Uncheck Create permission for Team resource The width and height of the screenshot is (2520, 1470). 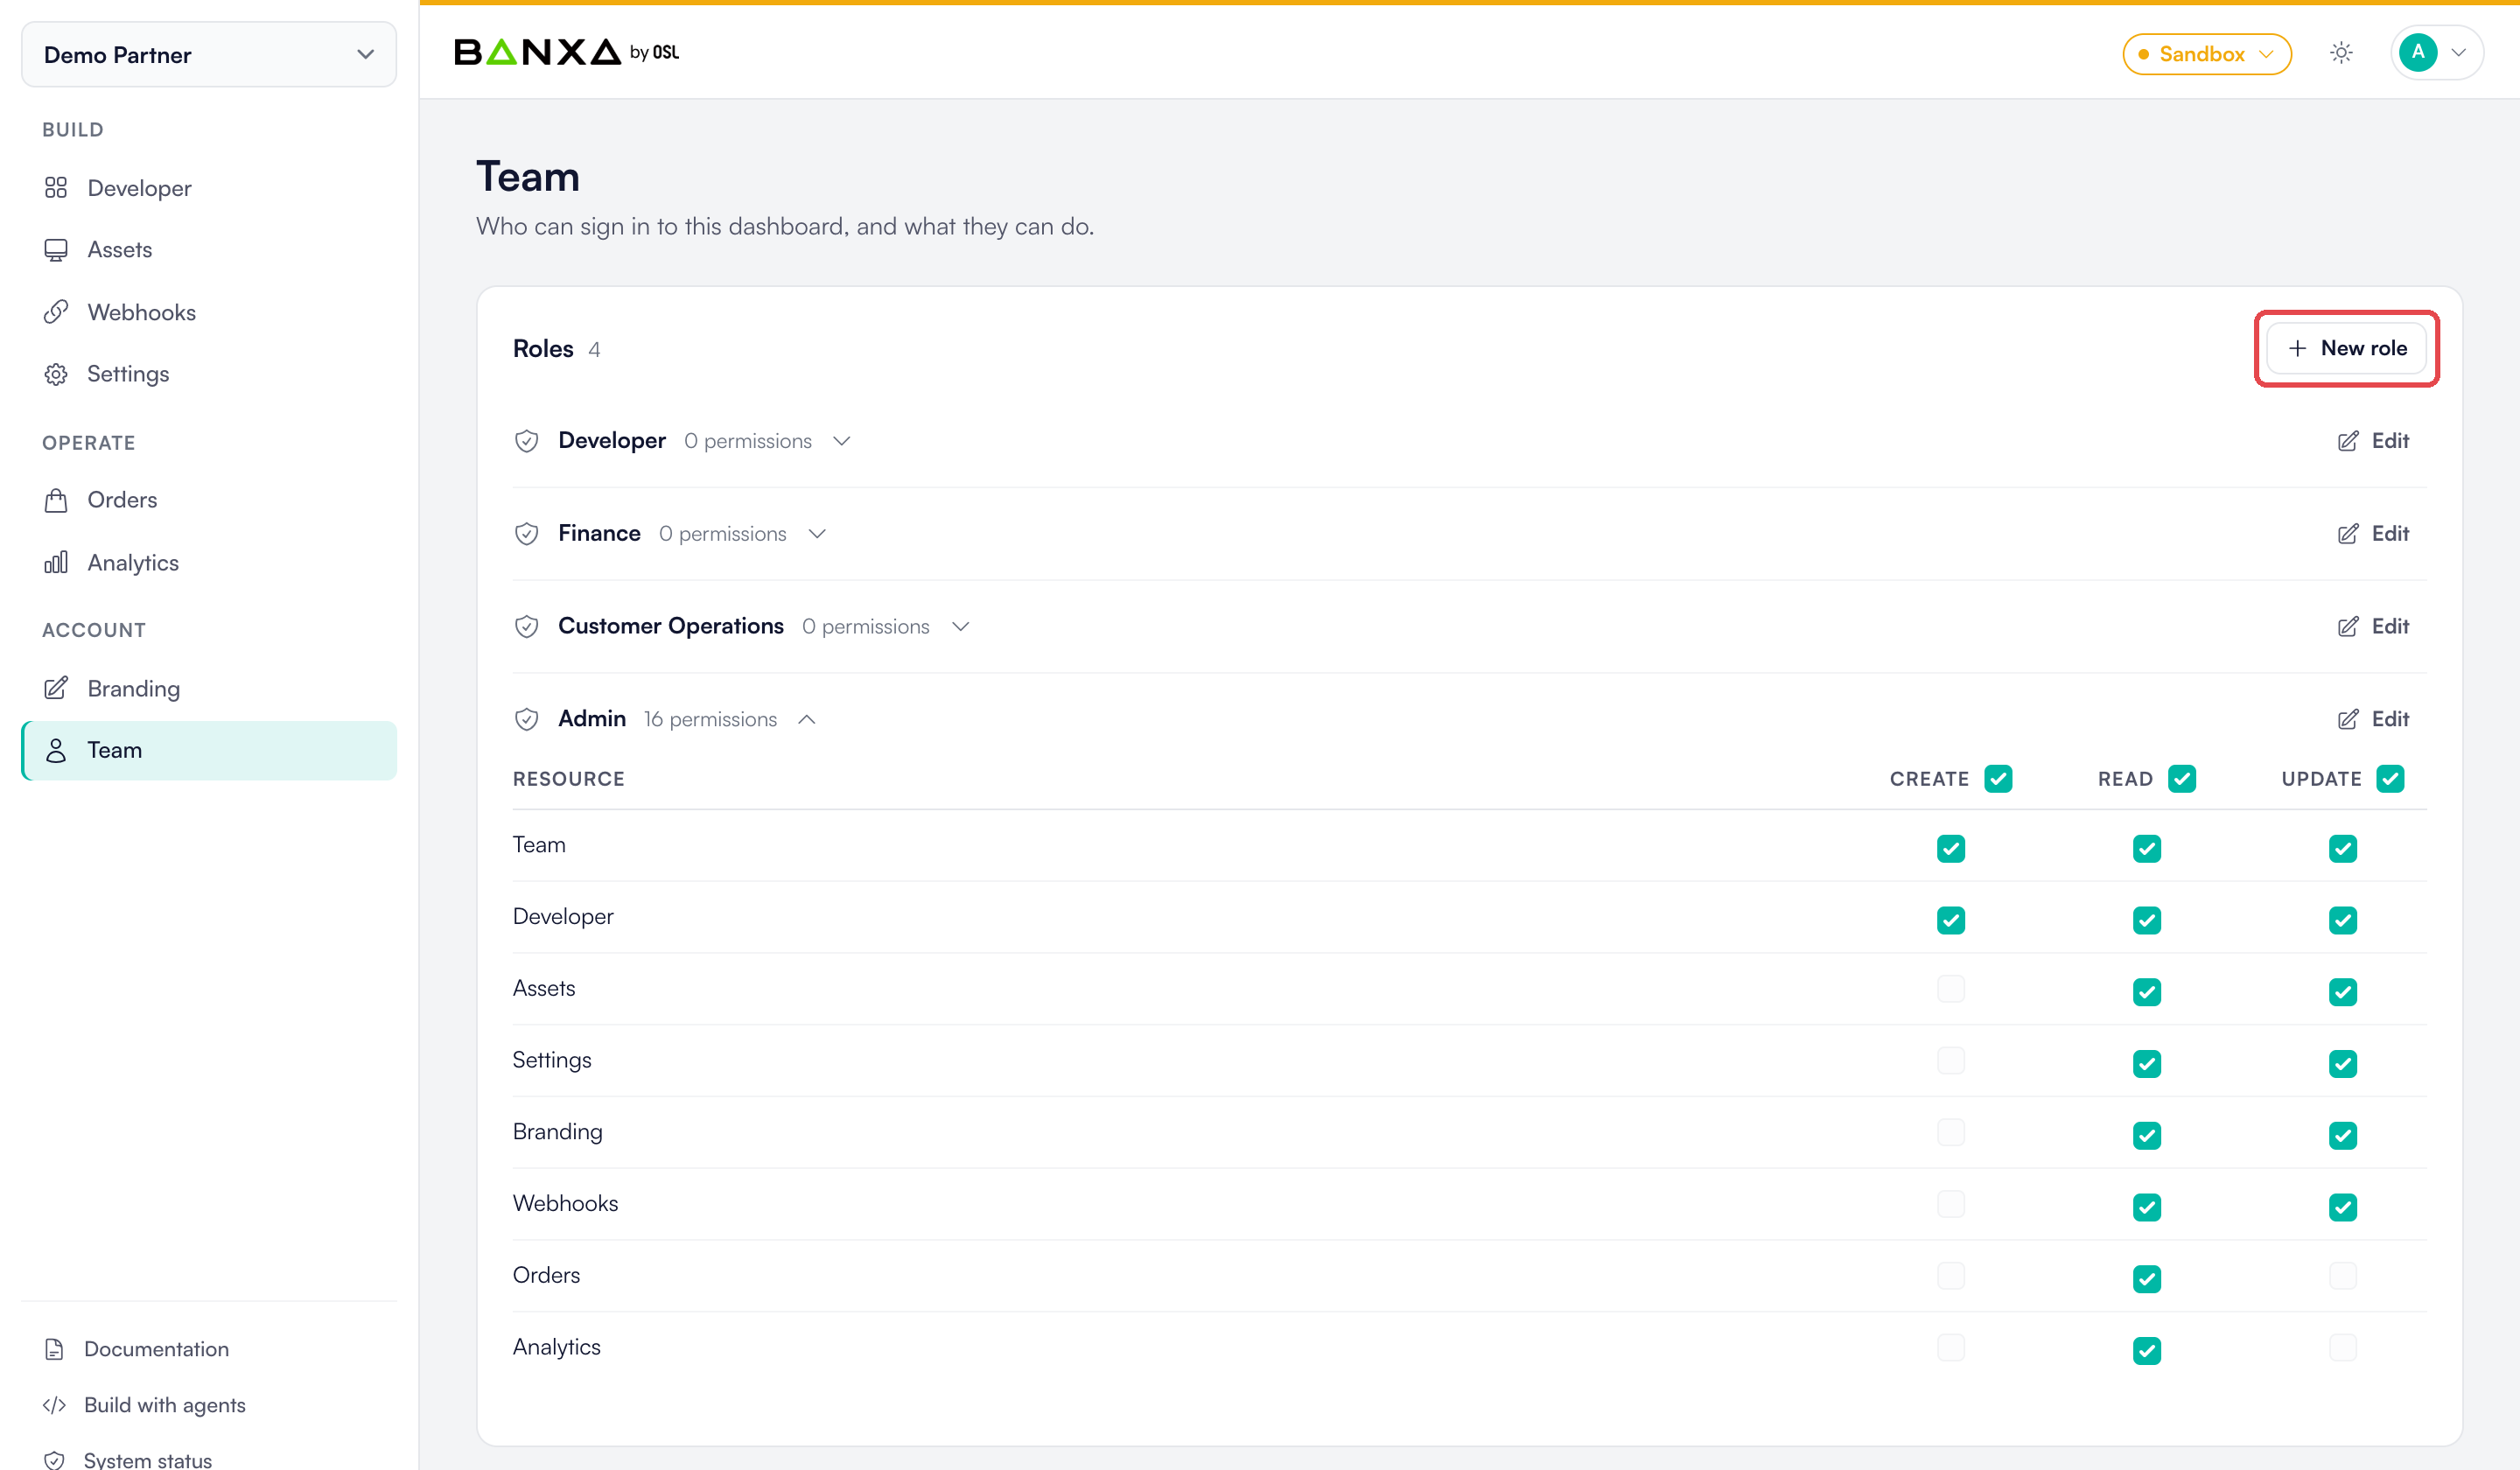pos(1951,849)
